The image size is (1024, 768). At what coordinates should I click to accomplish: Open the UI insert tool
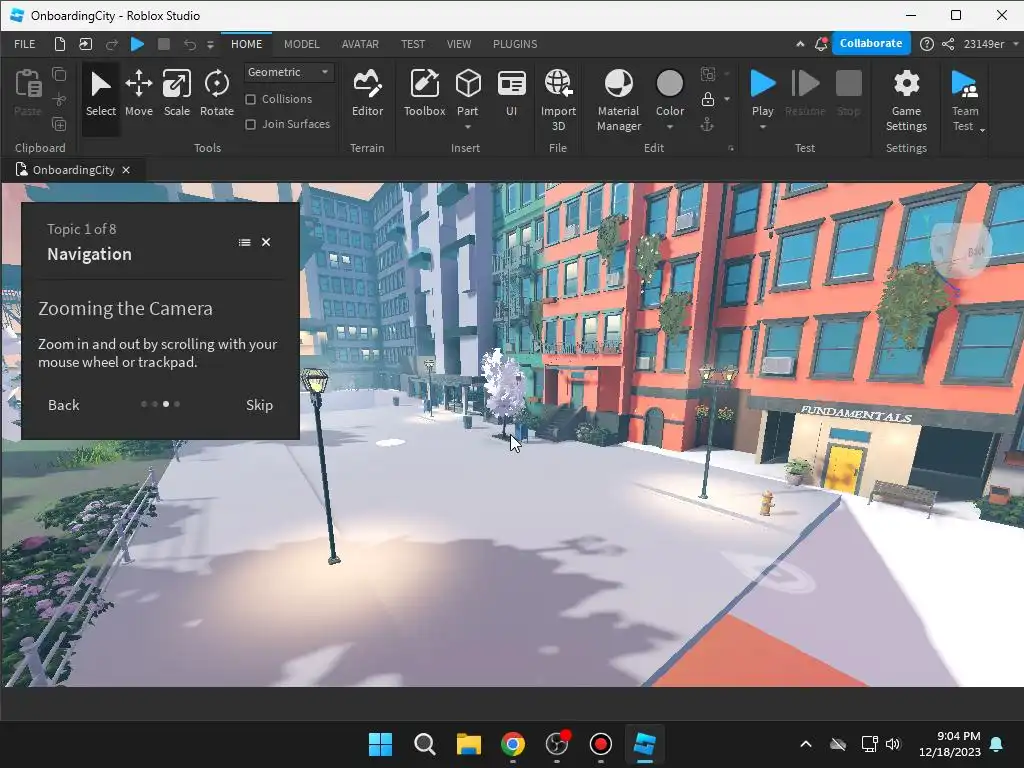[x=511, y=95]
